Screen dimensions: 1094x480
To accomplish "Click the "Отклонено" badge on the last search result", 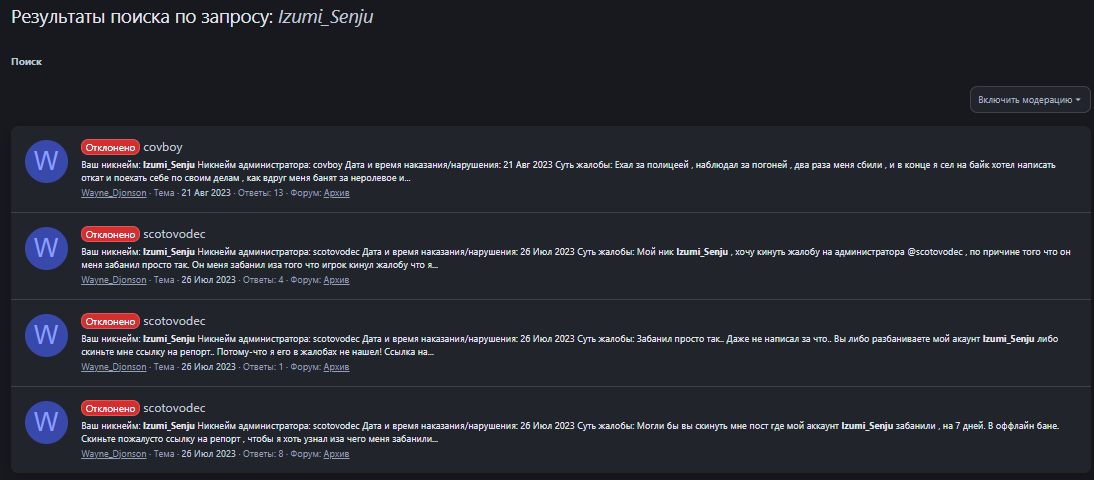I will click(110, 408).
